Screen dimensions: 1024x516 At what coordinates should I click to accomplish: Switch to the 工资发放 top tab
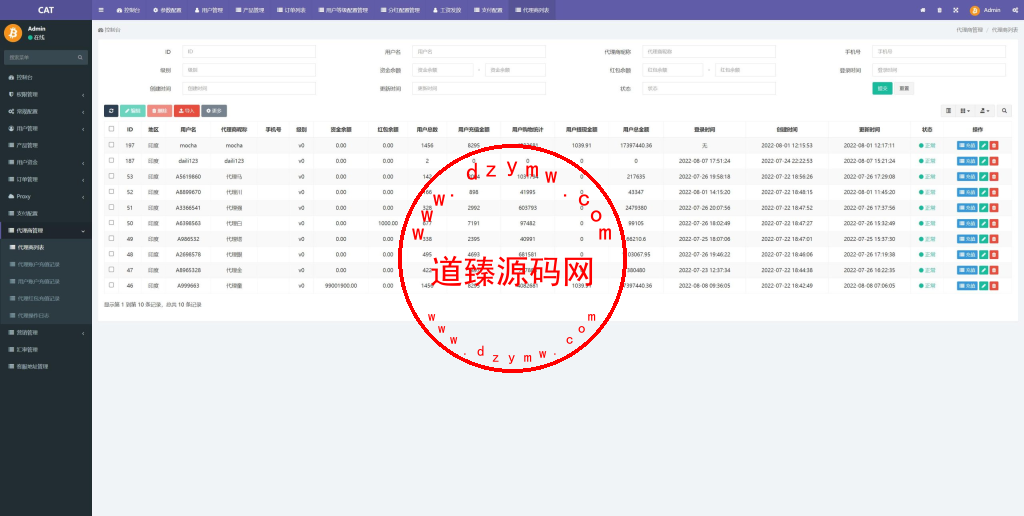point(447,10)
